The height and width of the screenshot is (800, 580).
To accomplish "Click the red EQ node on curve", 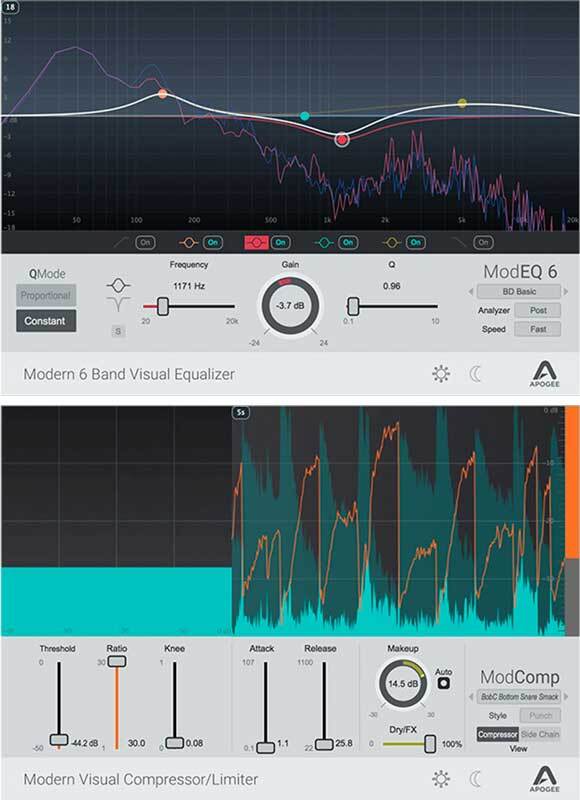I will tap(342, 139).
